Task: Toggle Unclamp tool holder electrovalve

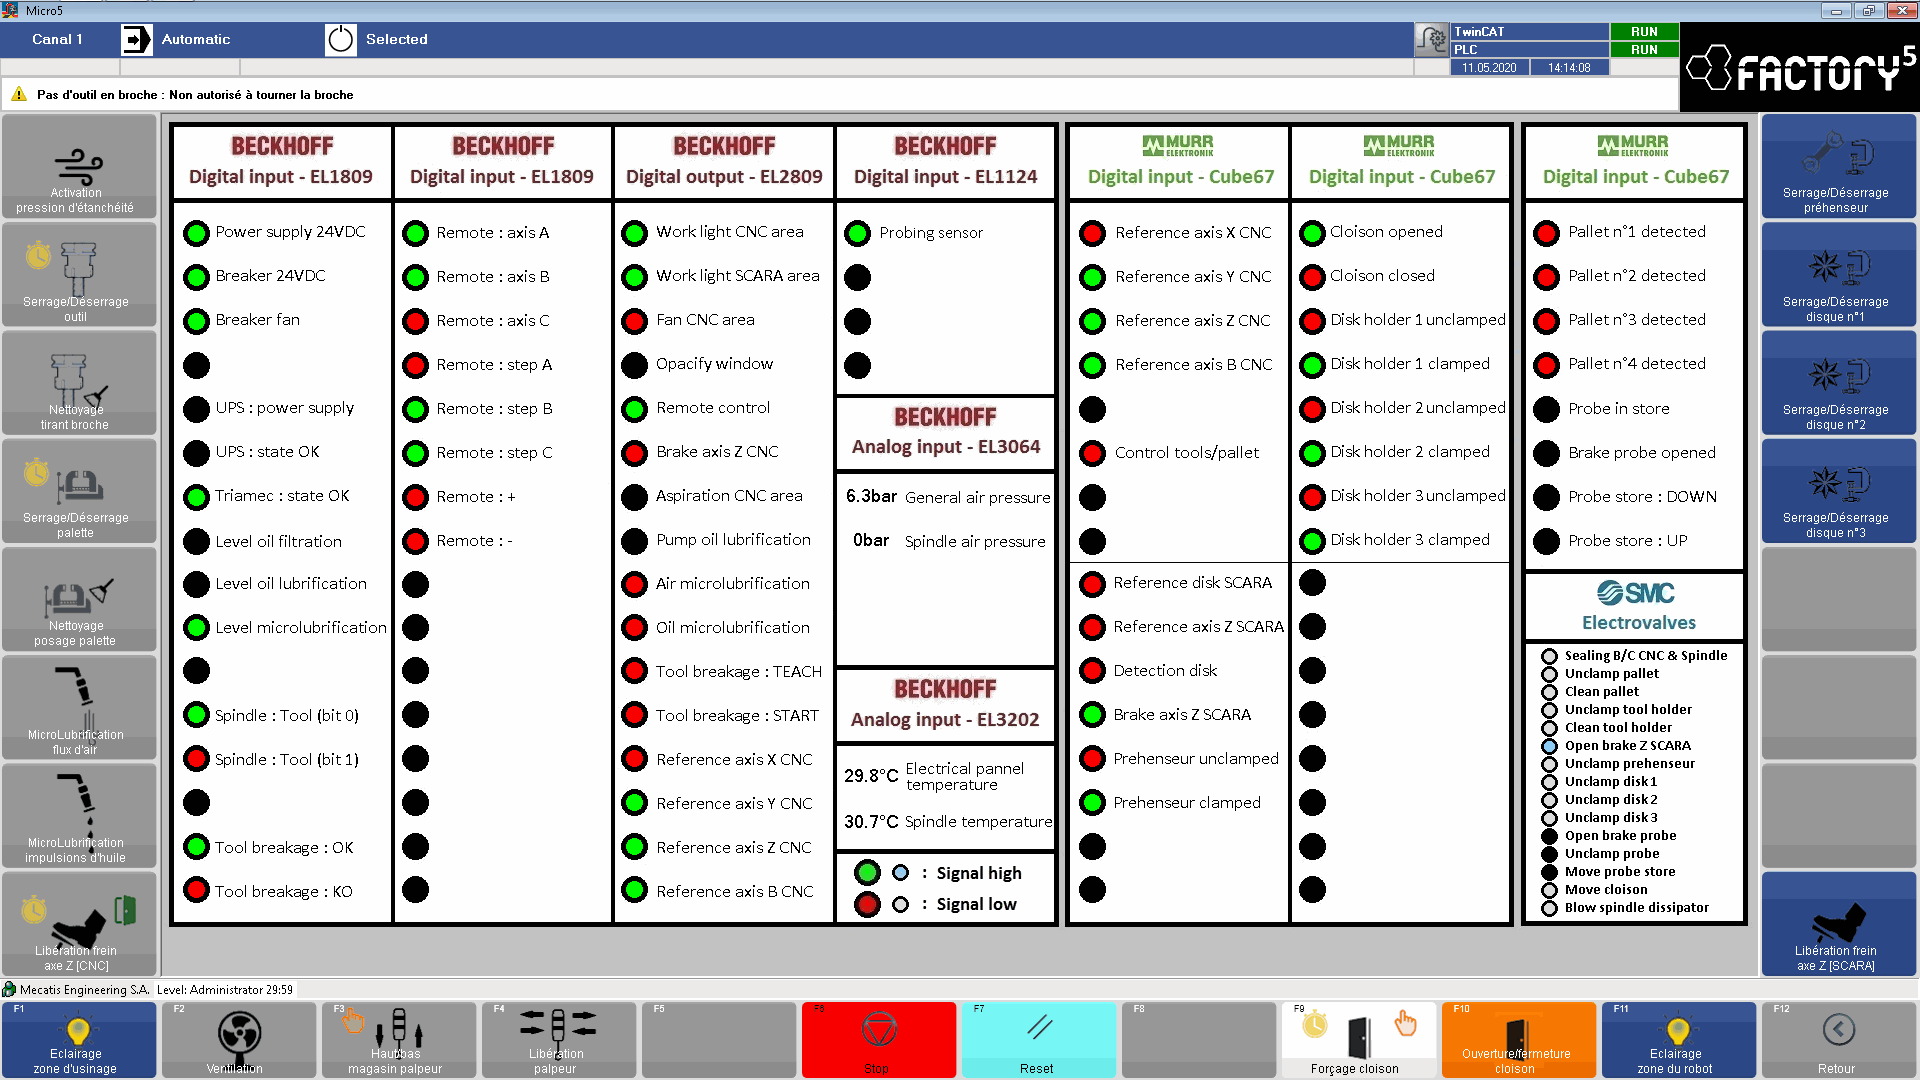Action: (x=1549, y=710)
